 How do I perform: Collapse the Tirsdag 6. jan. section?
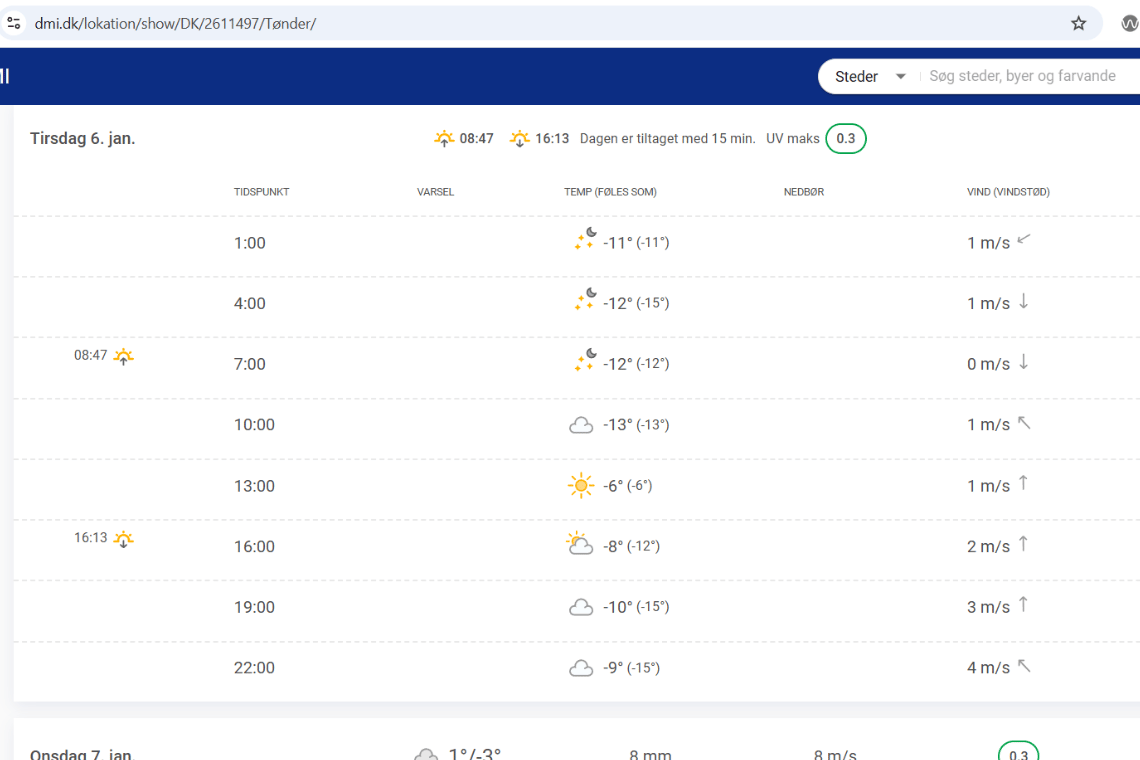[x=83, y=139]
